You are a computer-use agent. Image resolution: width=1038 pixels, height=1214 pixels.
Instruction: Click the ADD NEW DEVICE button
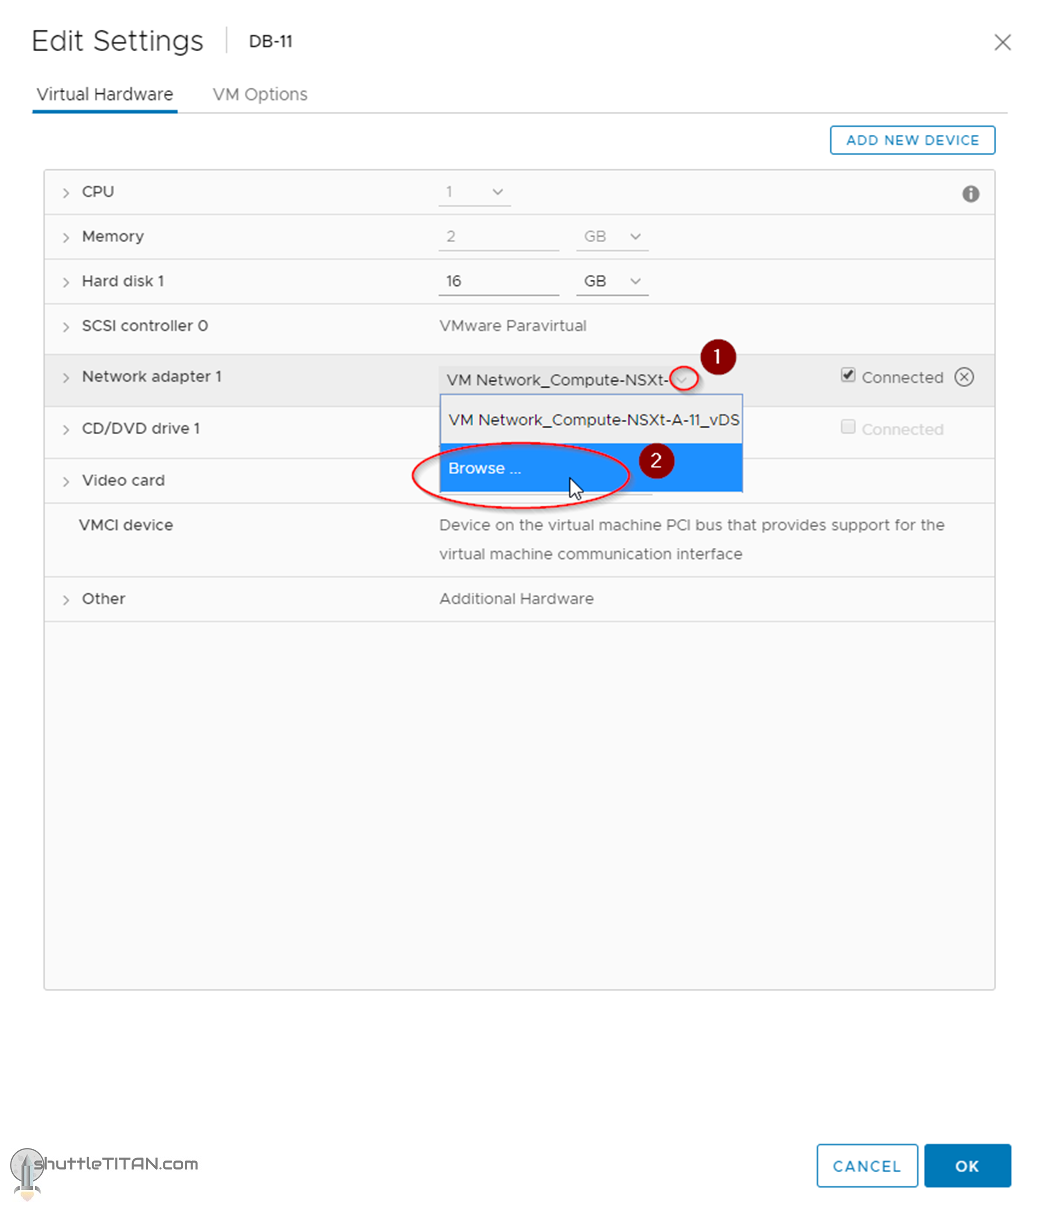click(x=912, y=140)
